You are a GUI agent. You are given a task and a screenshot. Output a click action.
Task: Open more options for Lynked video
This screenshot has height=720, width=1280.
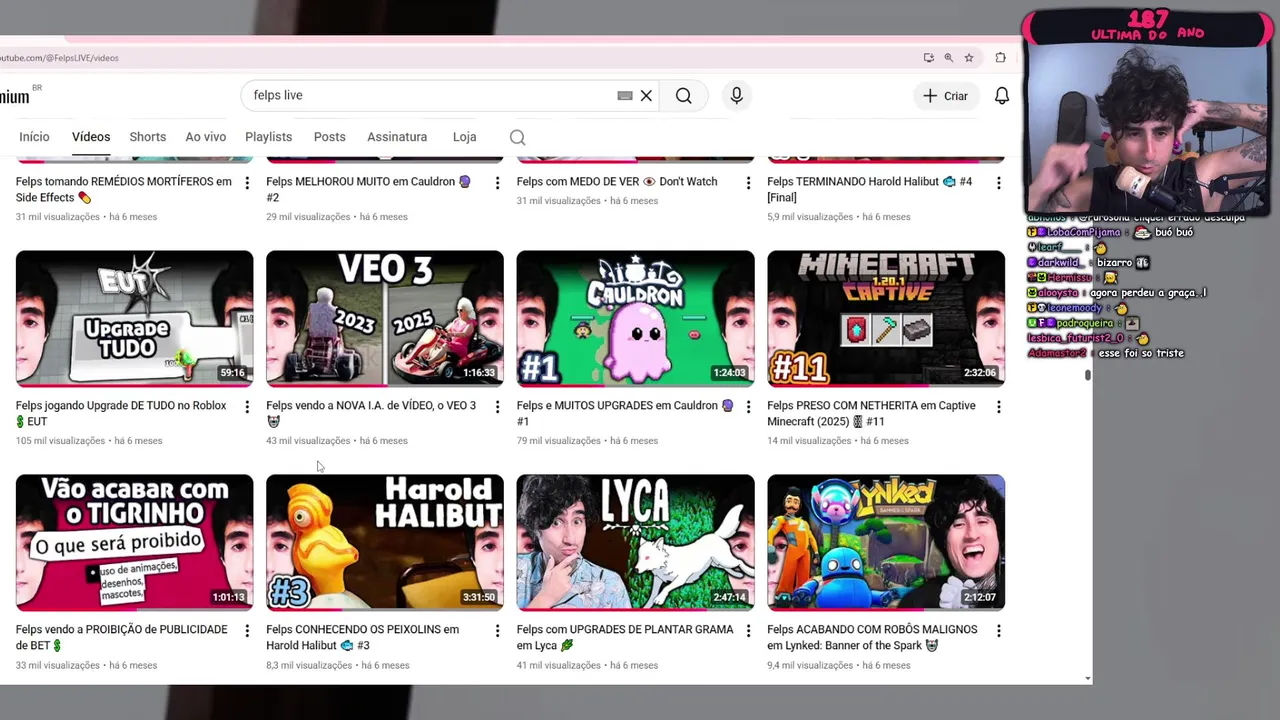click(x=998, y=631)
